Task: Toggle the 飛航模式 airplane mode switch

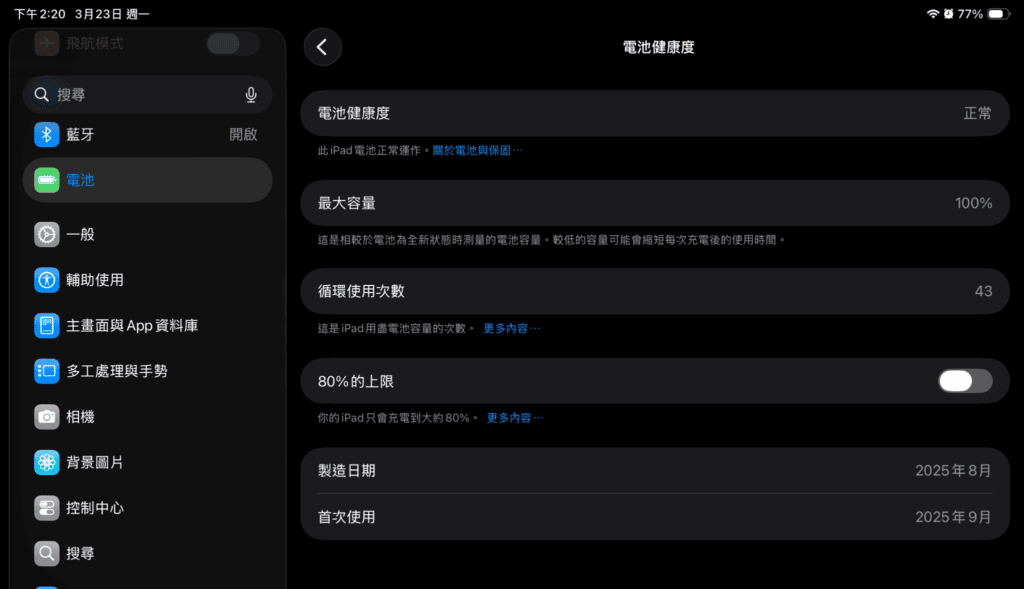Action: [232, 44]
